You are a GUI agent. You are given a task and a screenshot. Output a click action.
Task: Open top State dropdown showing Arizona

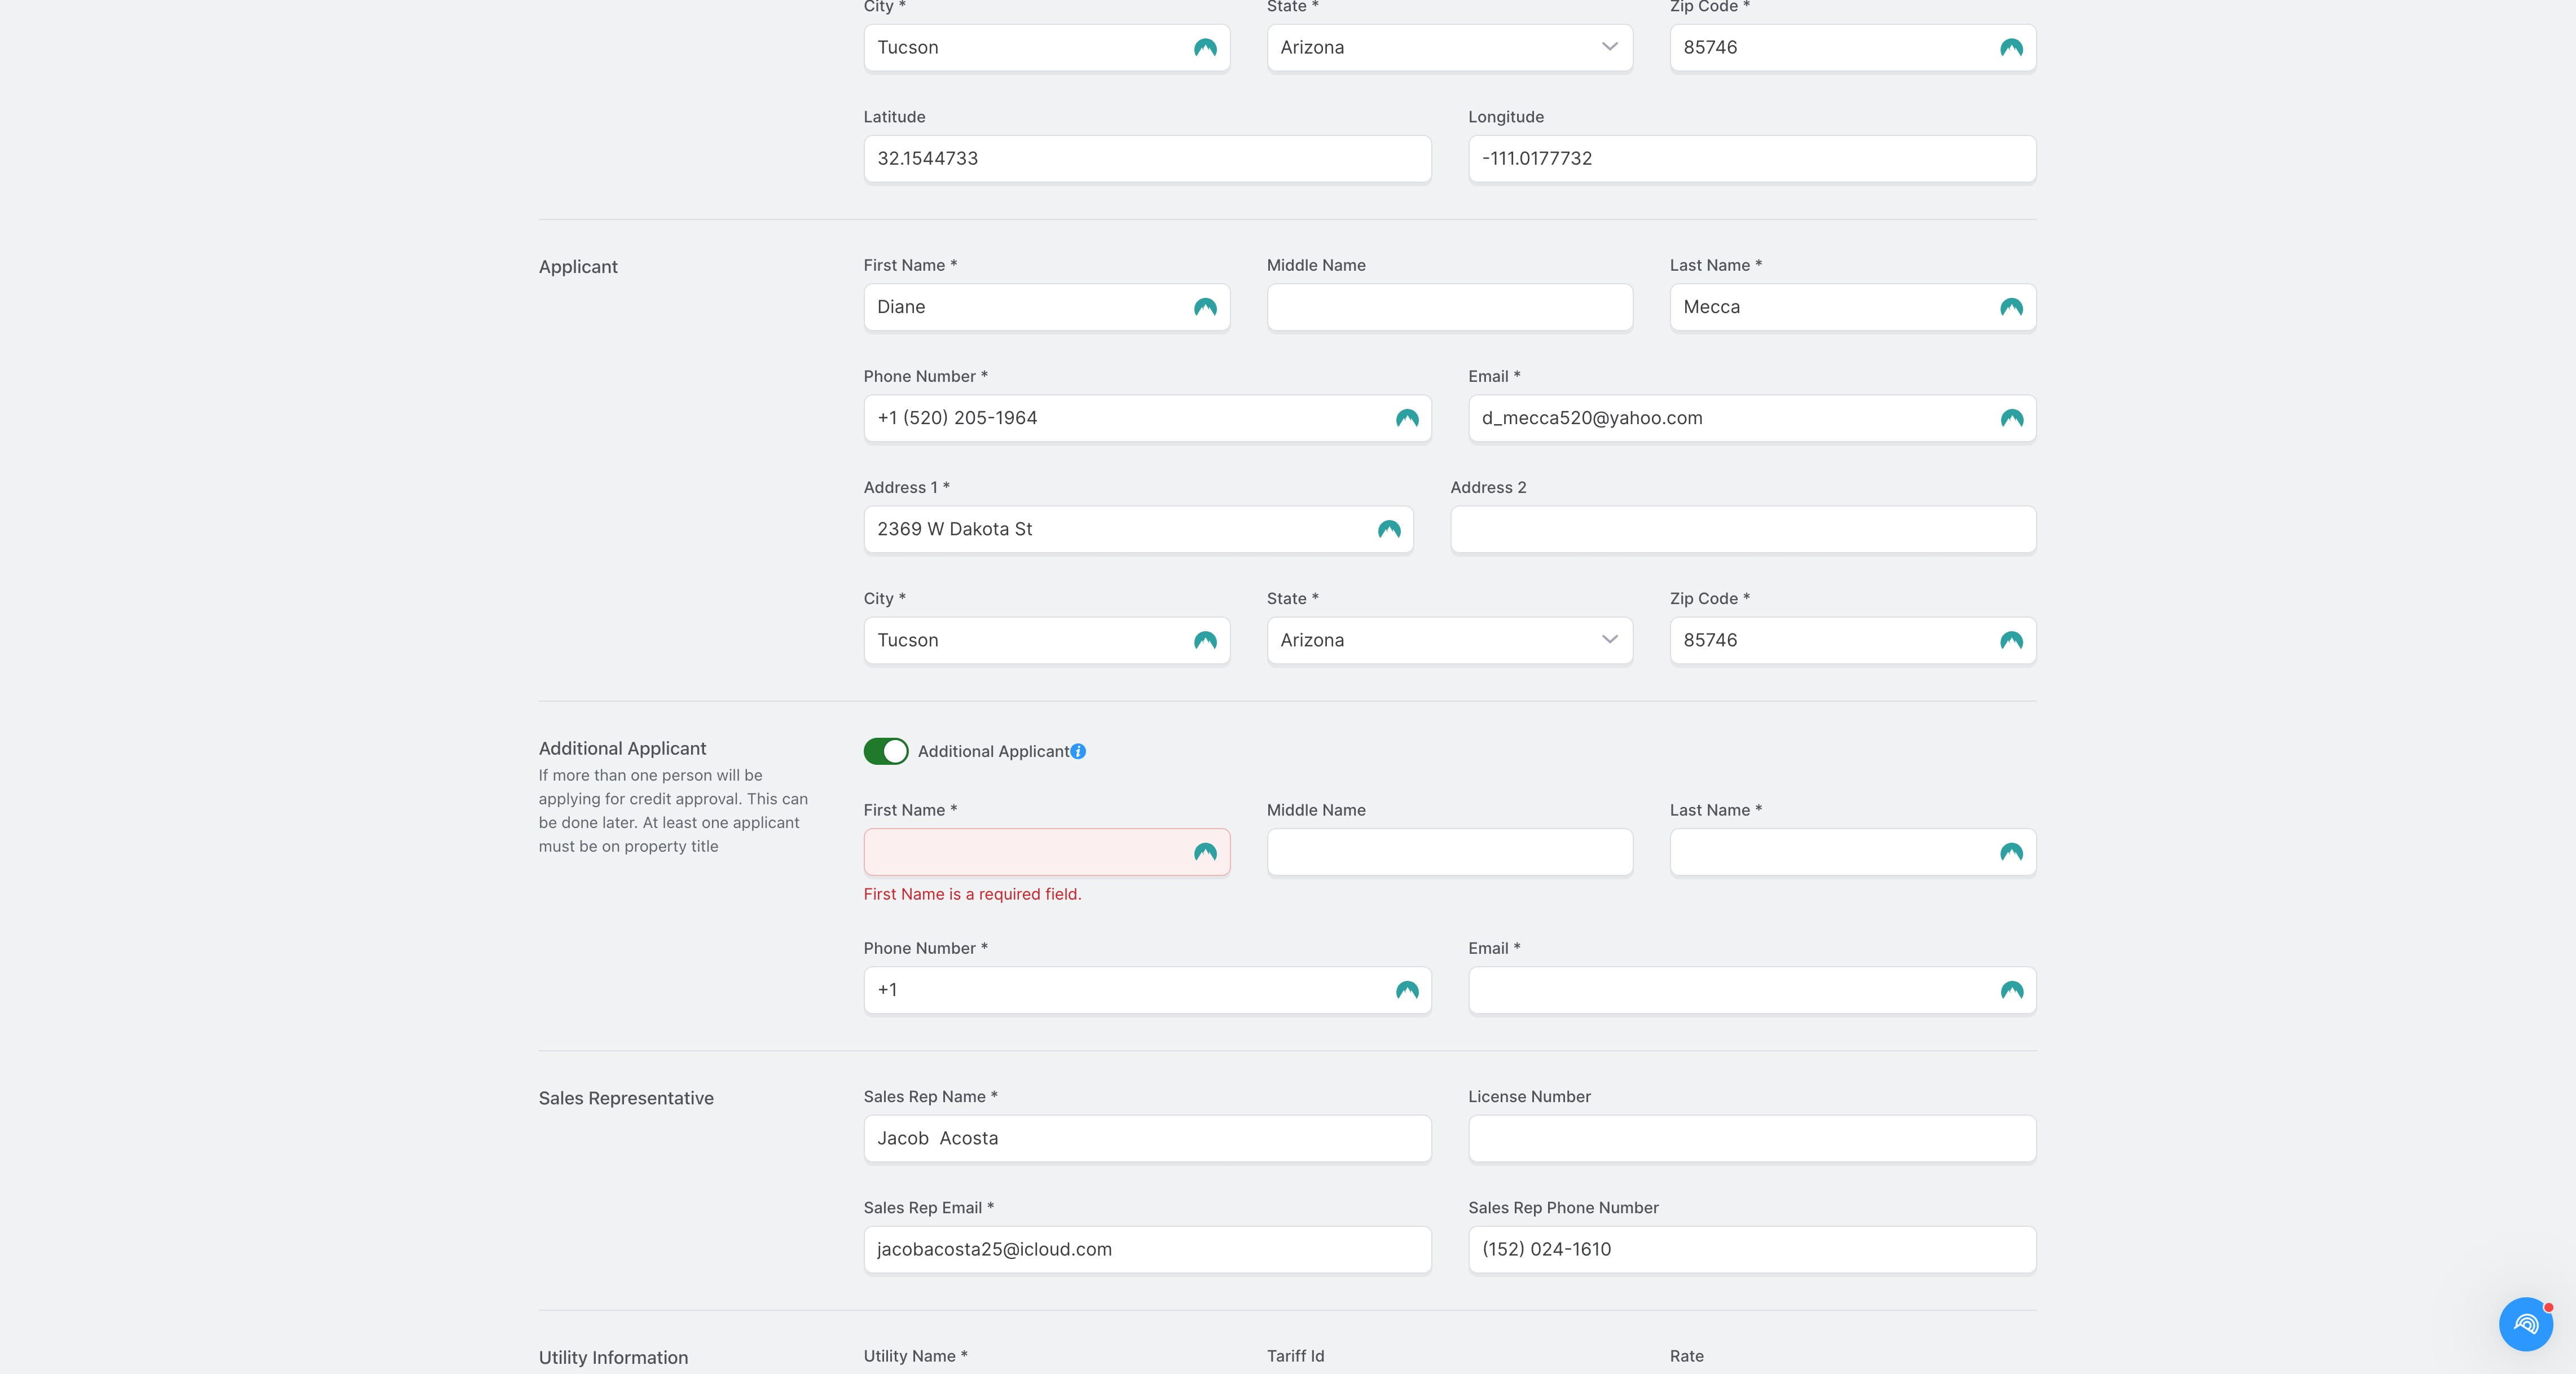pos(1449,47)
